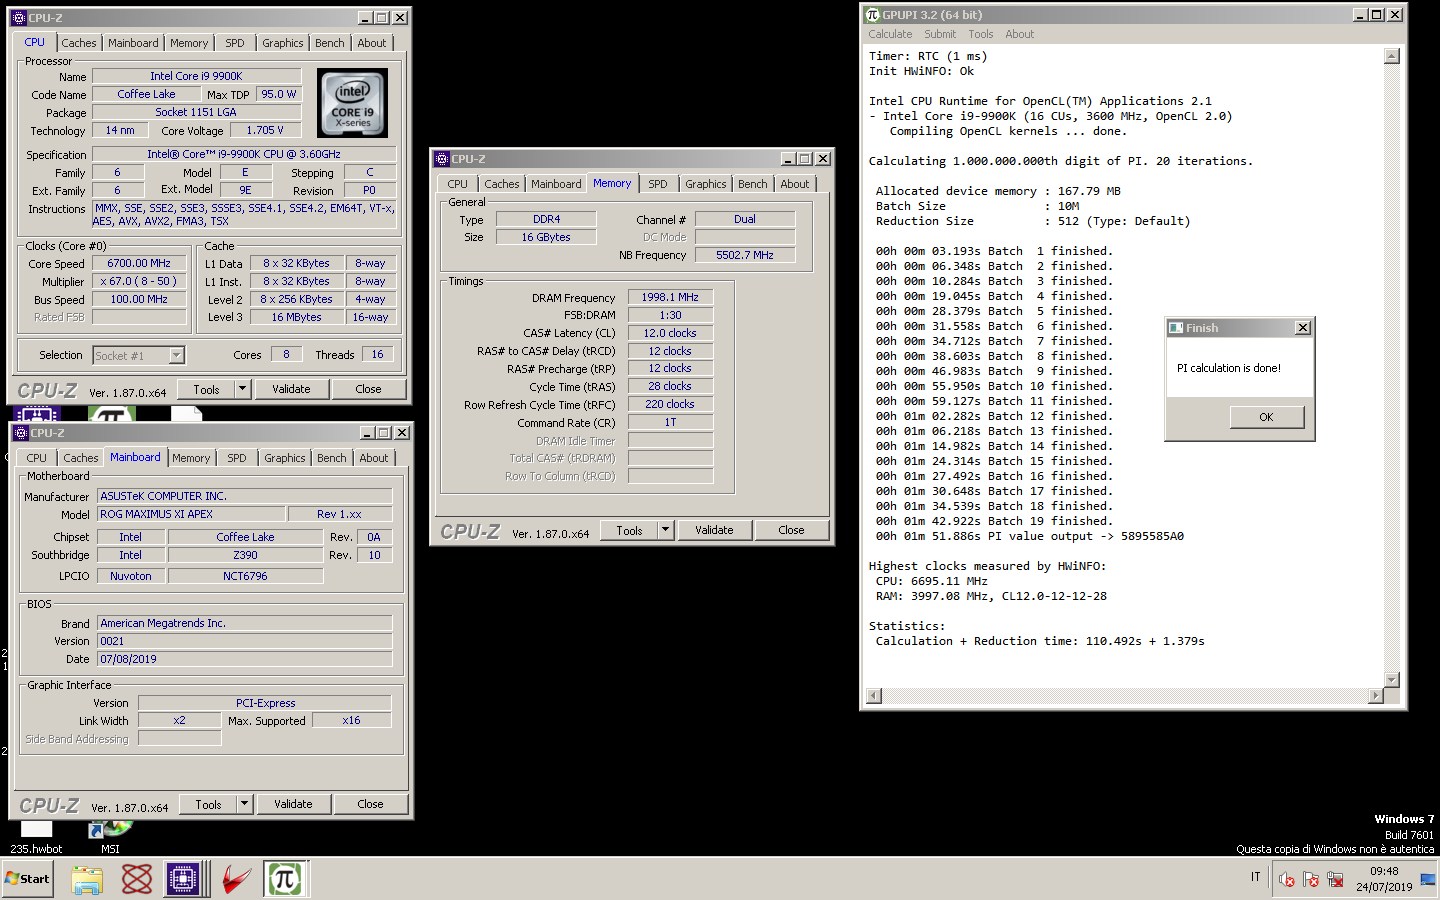Click the GPUPI pi taskbar icon
Viewport: 1440px width, 900px height.
click(284, 879)
